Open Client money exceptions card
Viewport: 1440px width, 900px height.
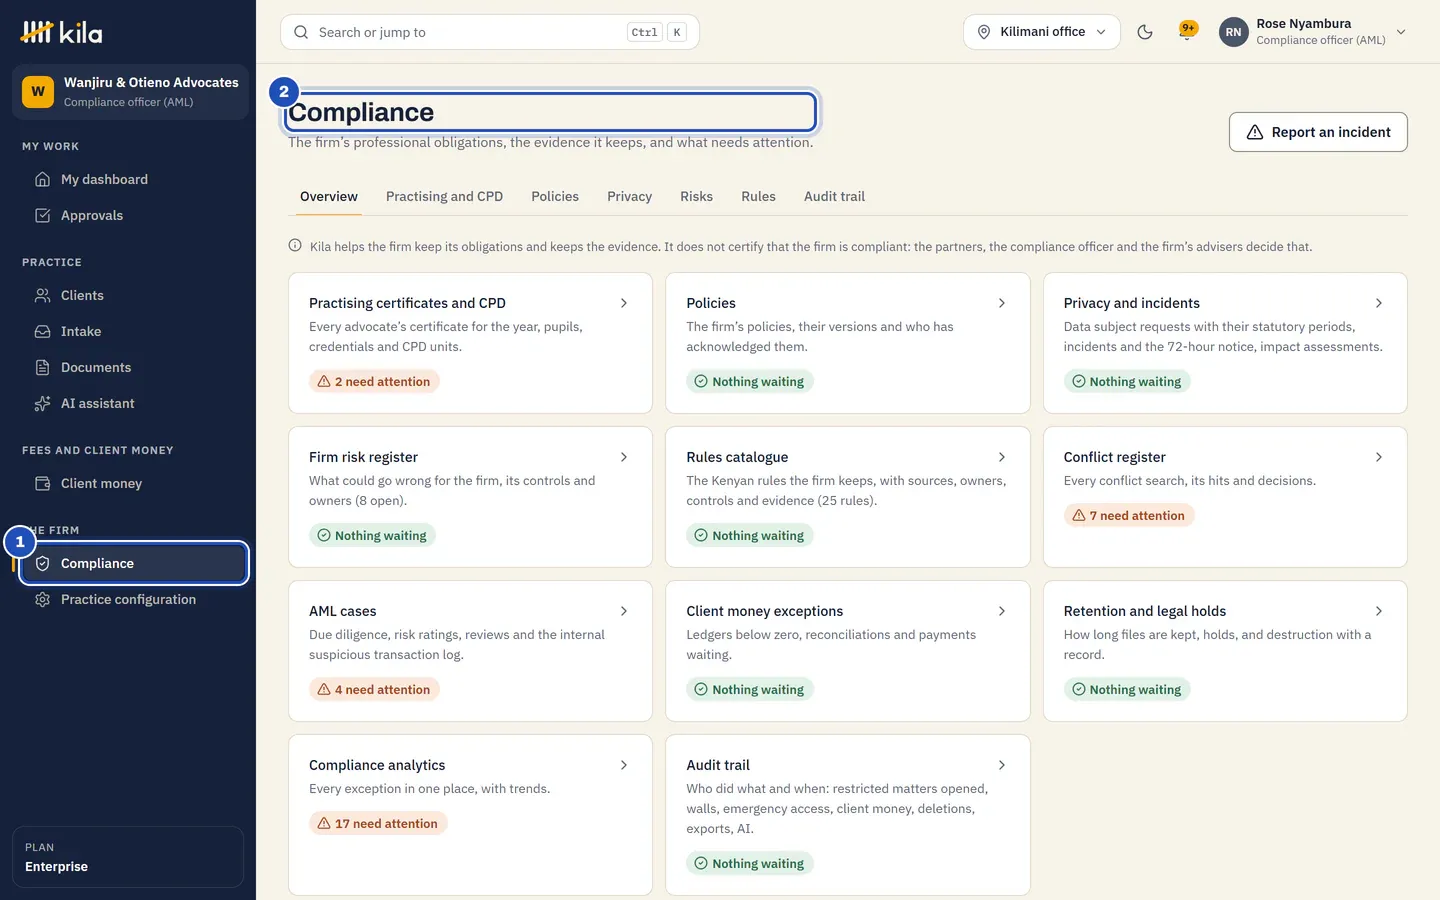tap(847, 651)
